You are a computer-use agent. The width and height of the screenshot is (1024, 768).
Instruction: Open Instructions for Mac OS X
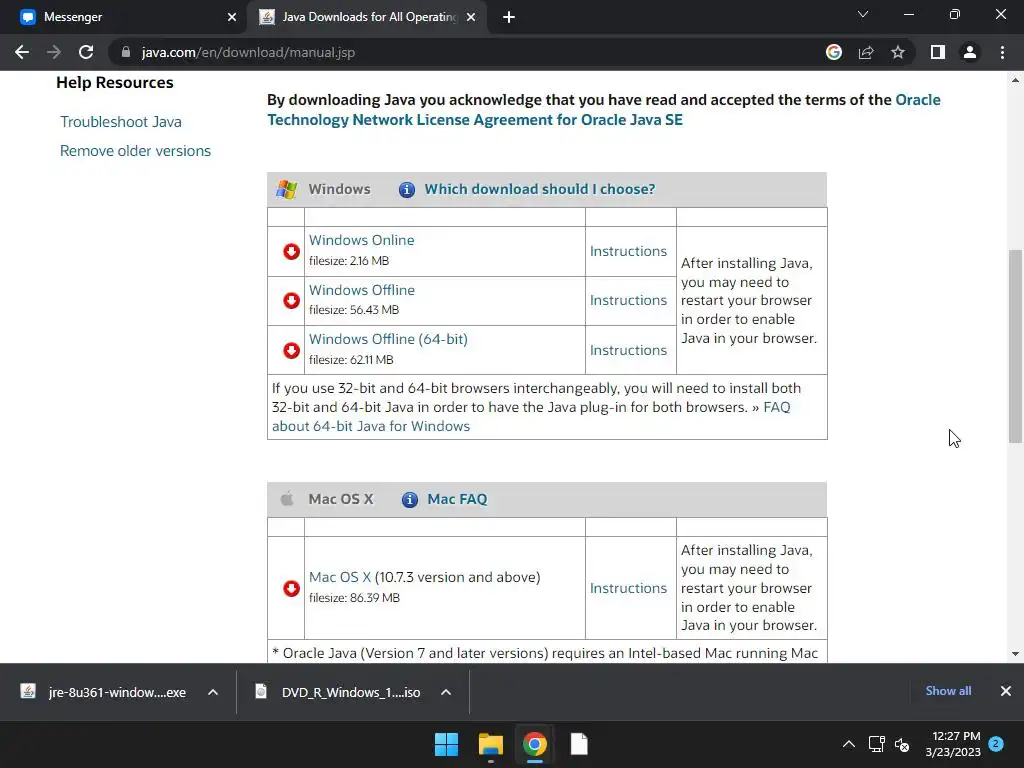(x=628, y=588)
